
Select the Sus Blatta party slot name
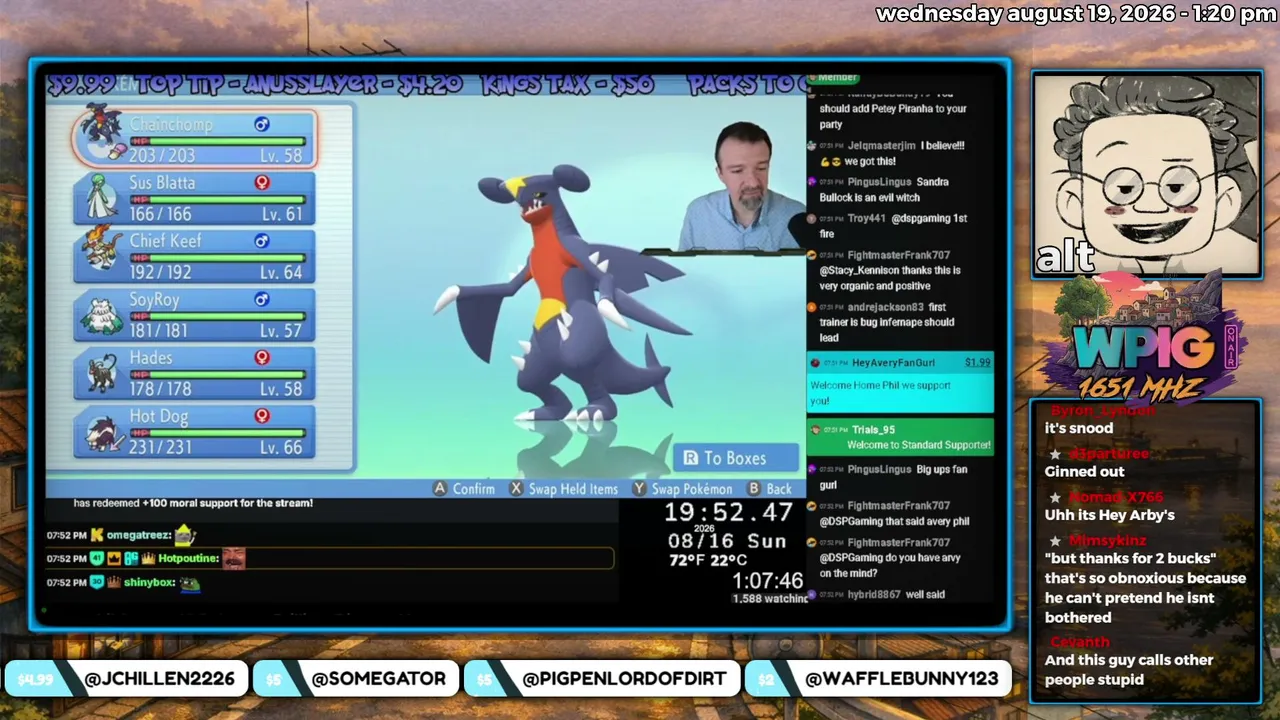point(162,183)
